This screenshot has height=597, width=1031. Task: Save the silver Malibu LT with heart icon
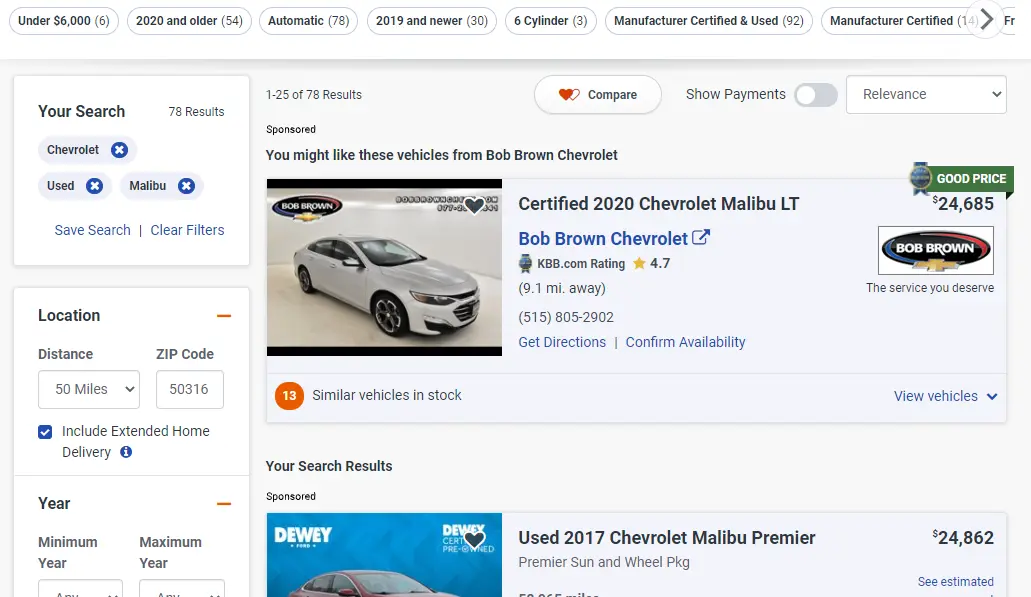[x=474, y=205]
